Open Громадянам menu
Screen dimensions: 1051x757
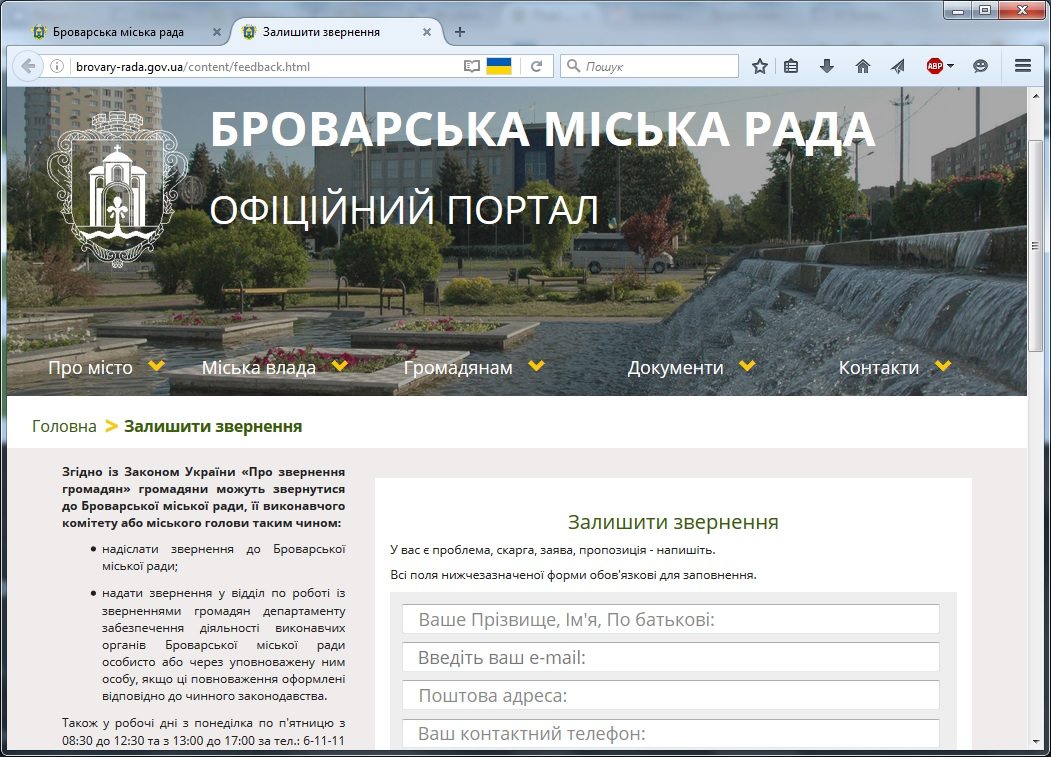pyautogui.click(x=458, y=367)
